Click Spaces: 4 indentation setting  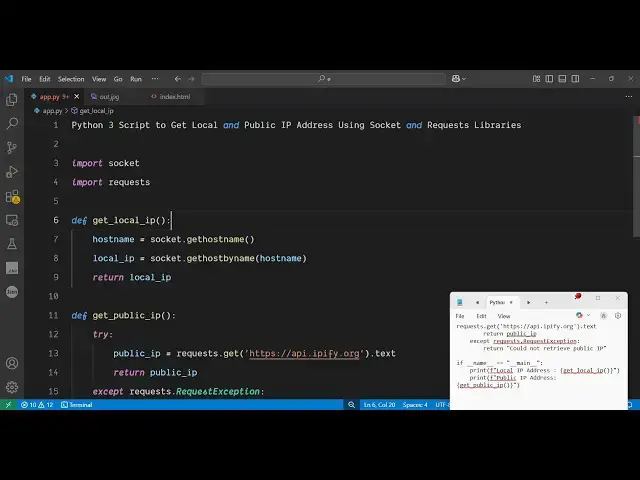click(x=415, y=404)
